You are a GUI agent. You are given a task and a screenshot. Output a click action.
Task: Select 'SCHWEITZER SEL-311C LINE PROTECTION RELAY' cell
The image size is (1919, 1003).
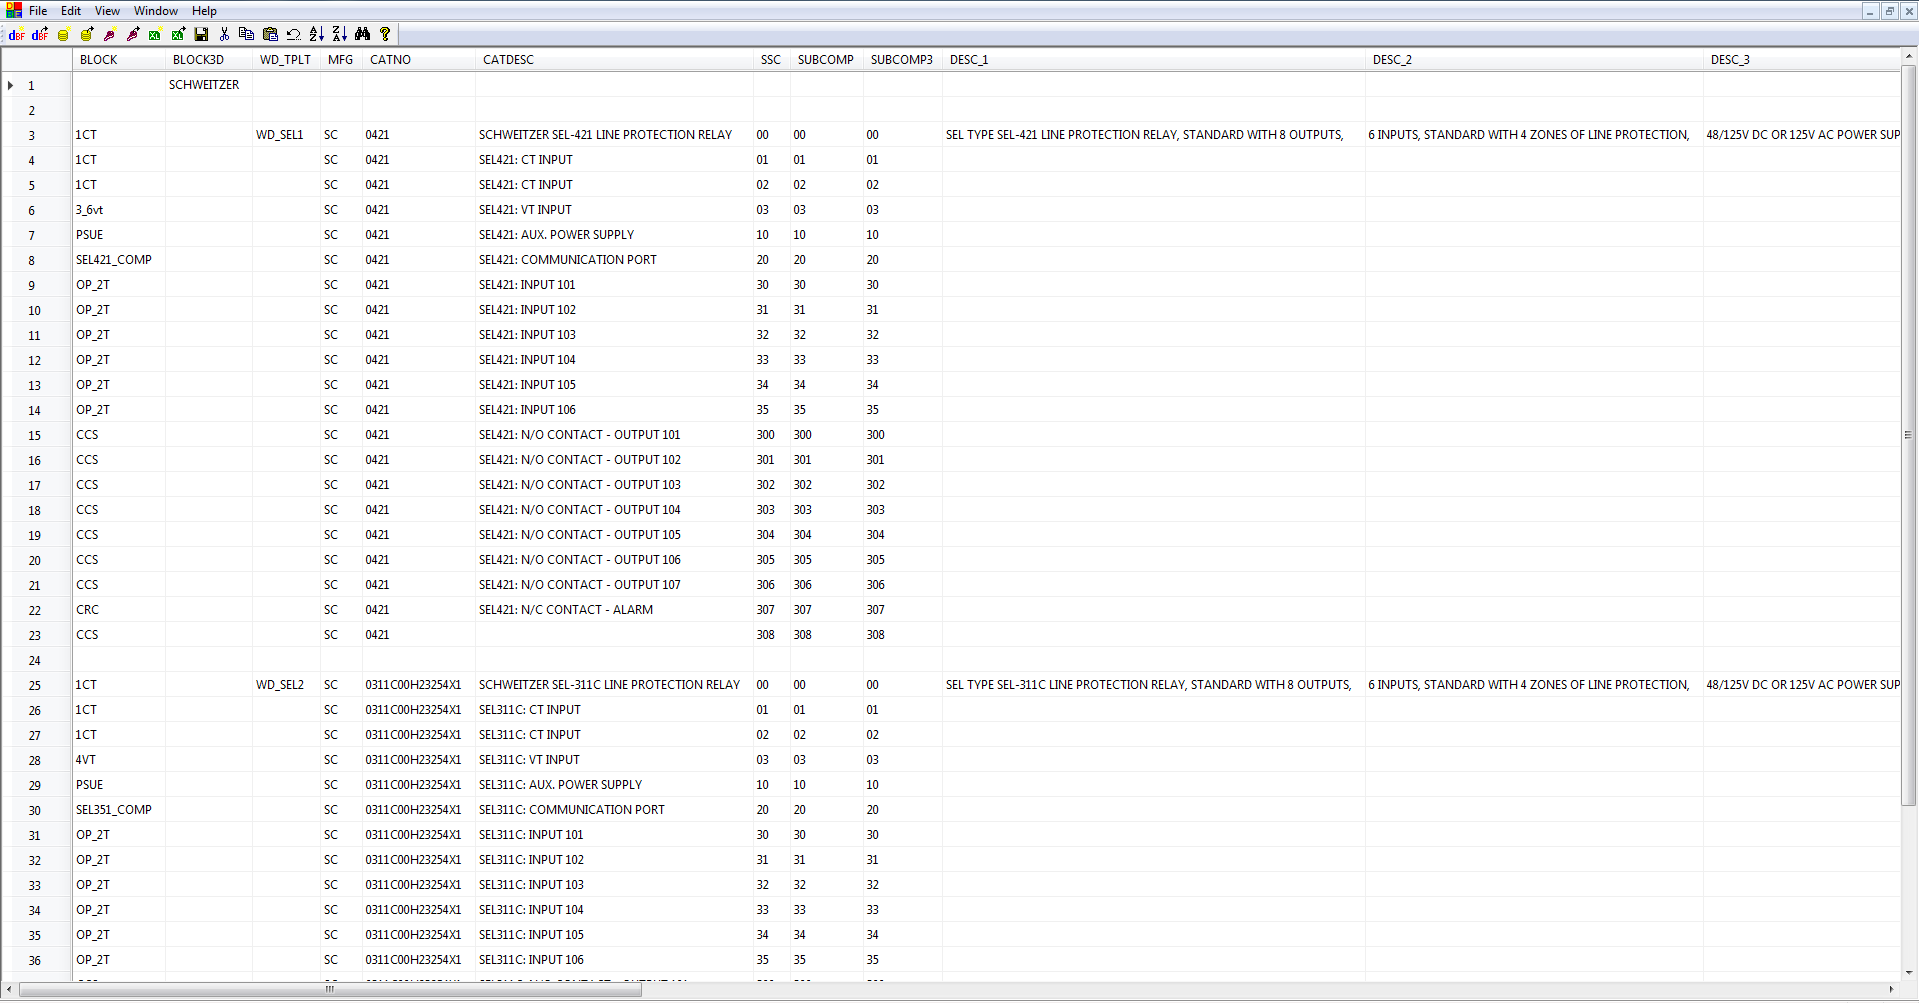(614, 685)
